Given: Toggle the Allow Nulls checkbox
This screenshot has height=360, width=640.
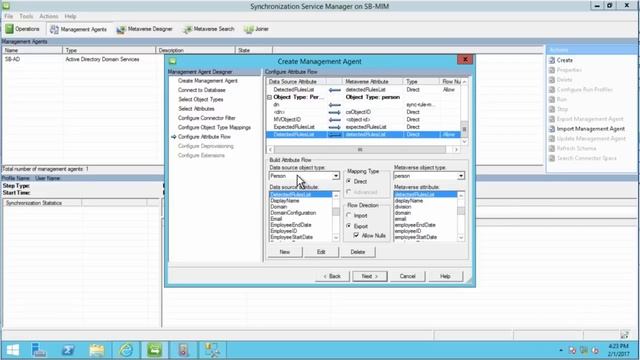Looking at the screenshot, I should [356, 236].
